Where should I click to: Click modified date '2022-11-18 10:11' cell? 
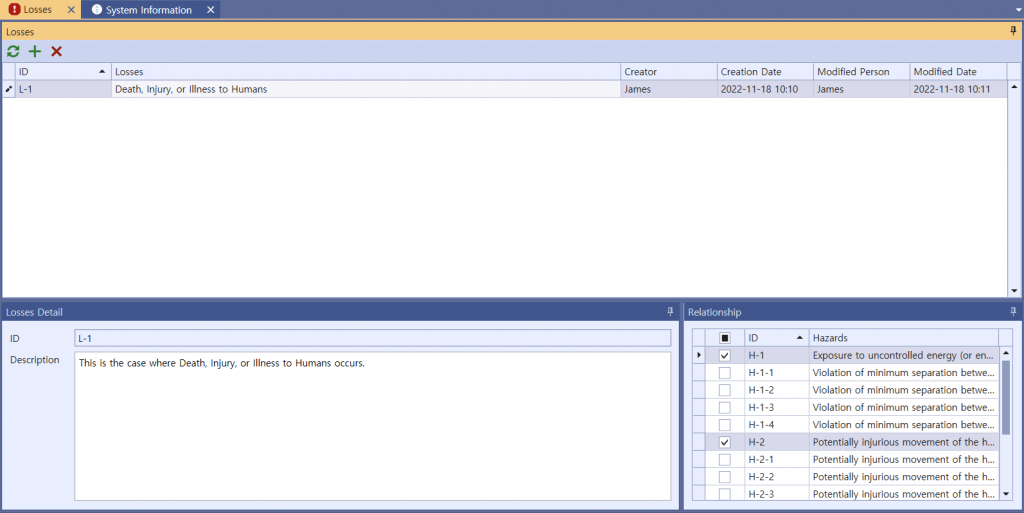click(958, 89)
